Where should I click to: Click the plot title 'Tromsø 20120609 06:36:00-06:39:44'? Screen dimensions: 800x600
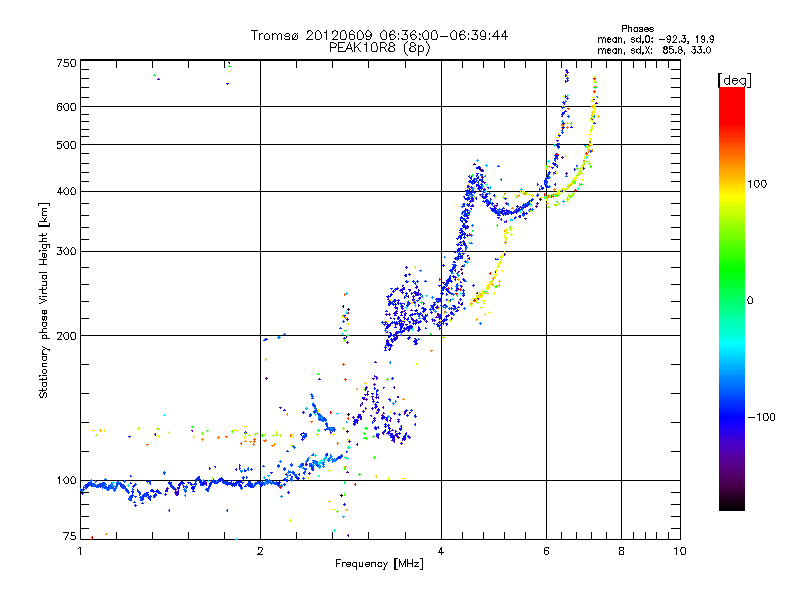pyautogui.click(x=379, y=35)
